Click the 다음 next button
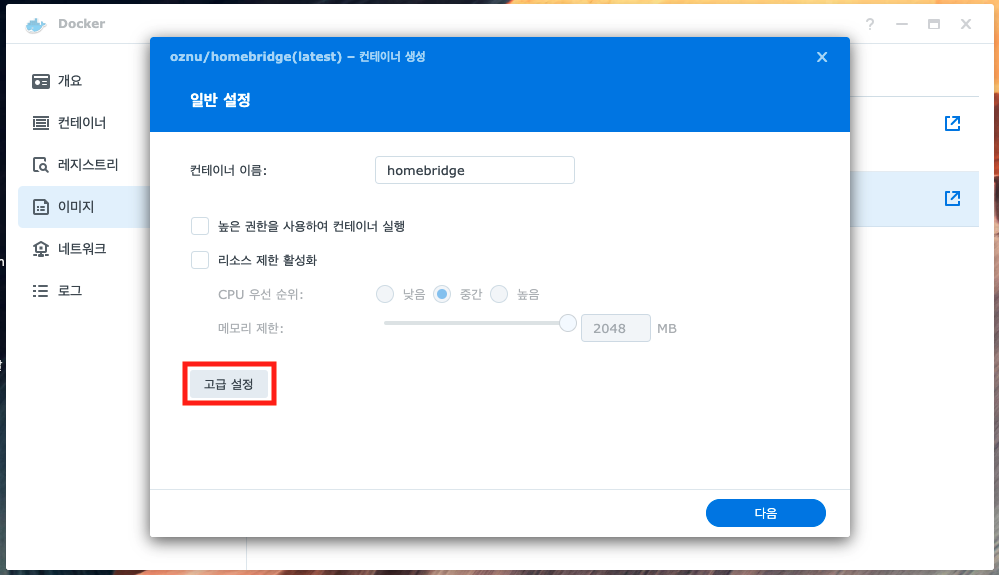Viewport: 999px width, 575px height. pyautogui.click(x=765, y=513)
